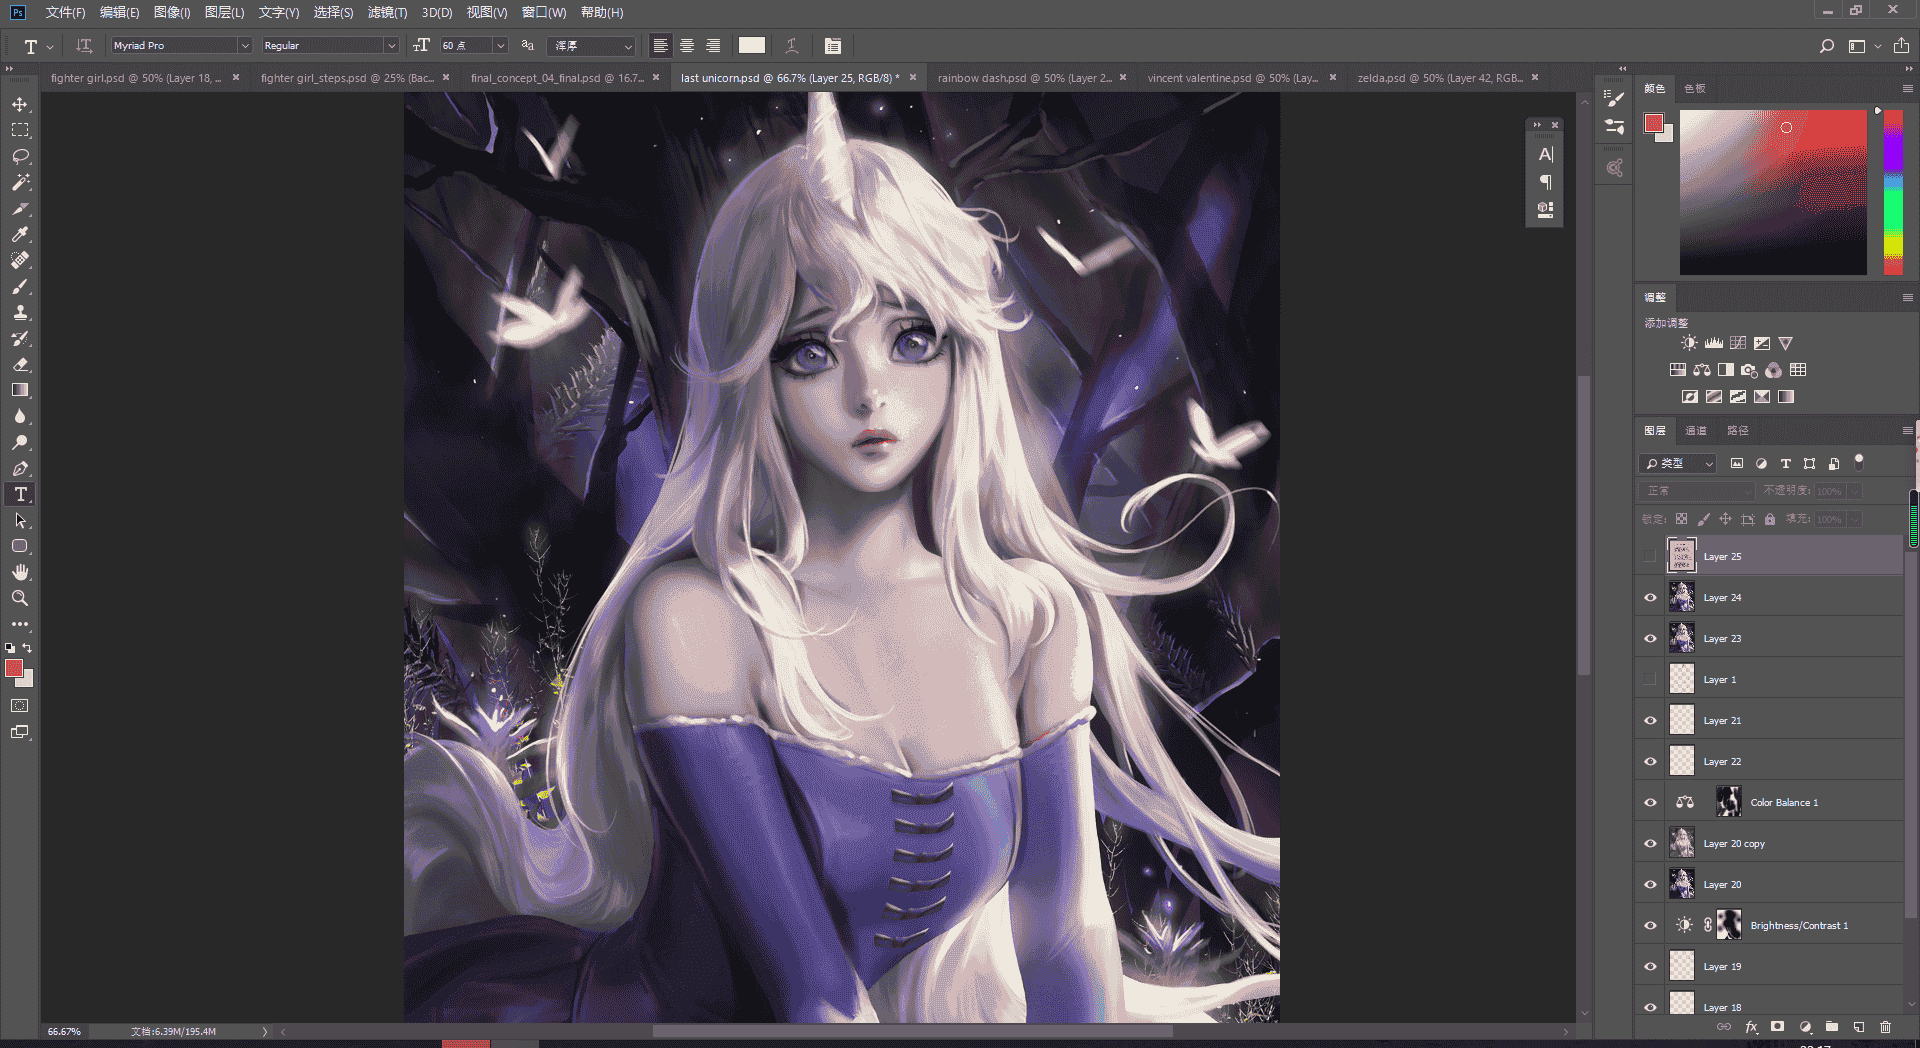Hide Layer 23 visibility eye
Image resolution: width=1920 pixels, height=1048 pixels.
point(1651,639)
